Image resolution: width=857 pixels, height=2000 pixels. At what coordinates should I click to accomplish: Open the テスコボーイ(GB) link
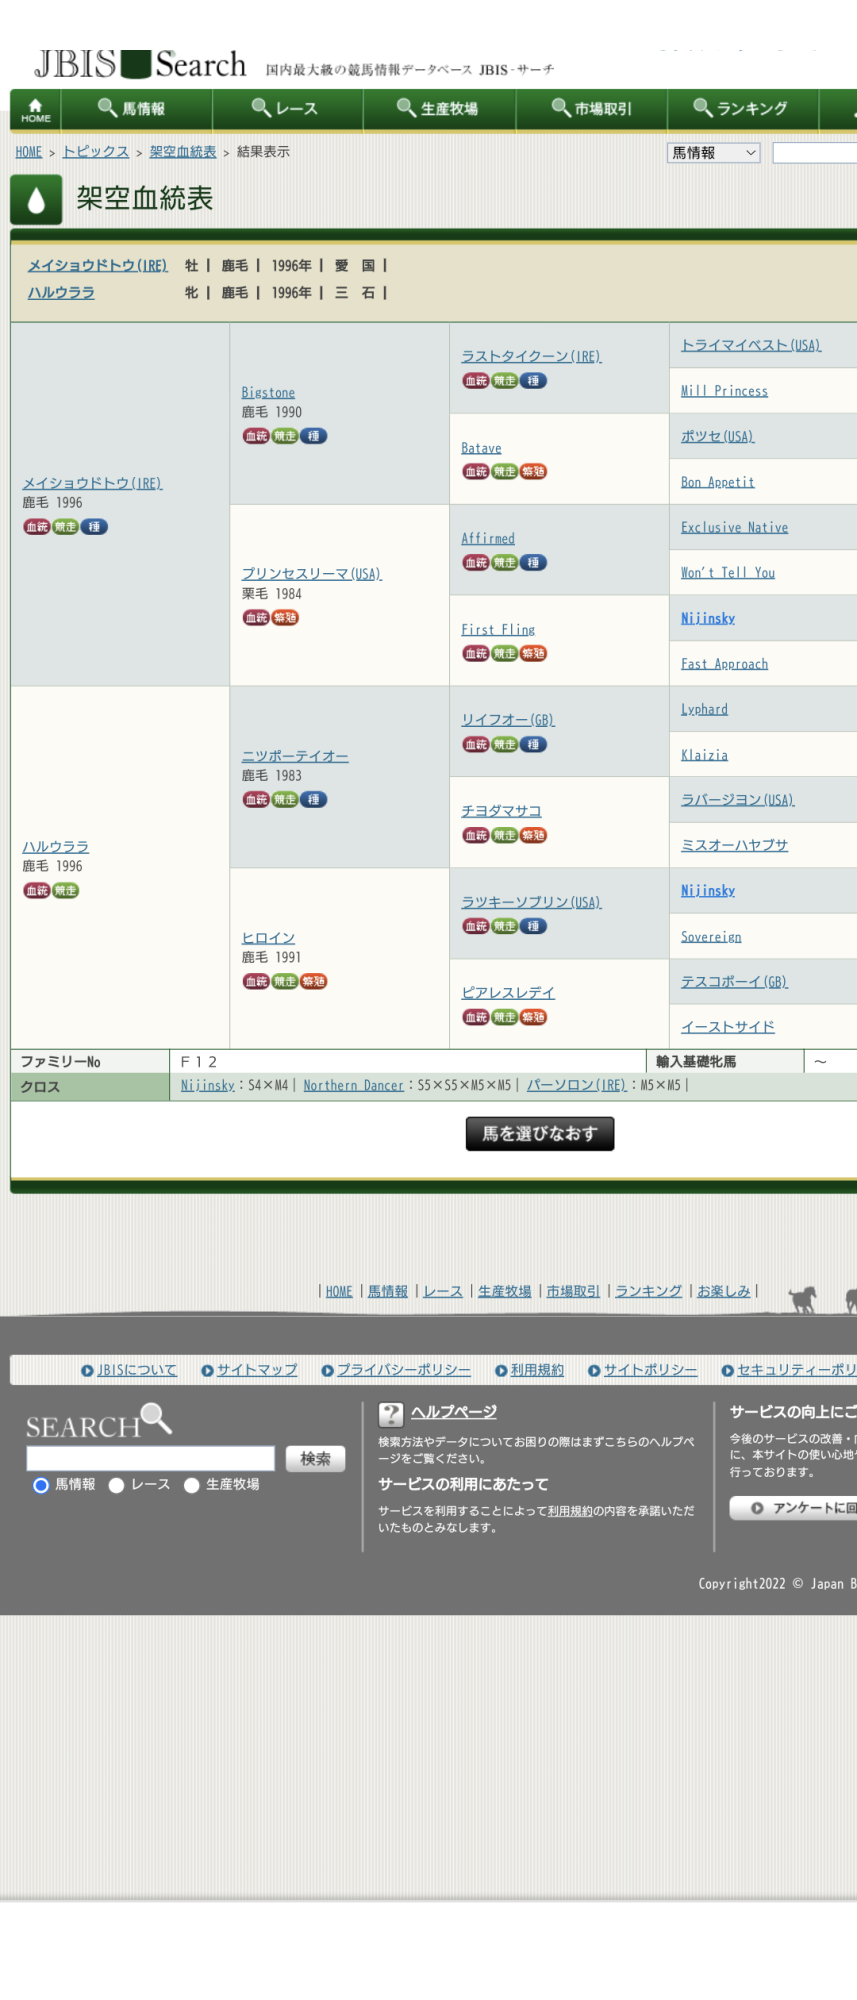pyautogui.click(x=734, y=983)
